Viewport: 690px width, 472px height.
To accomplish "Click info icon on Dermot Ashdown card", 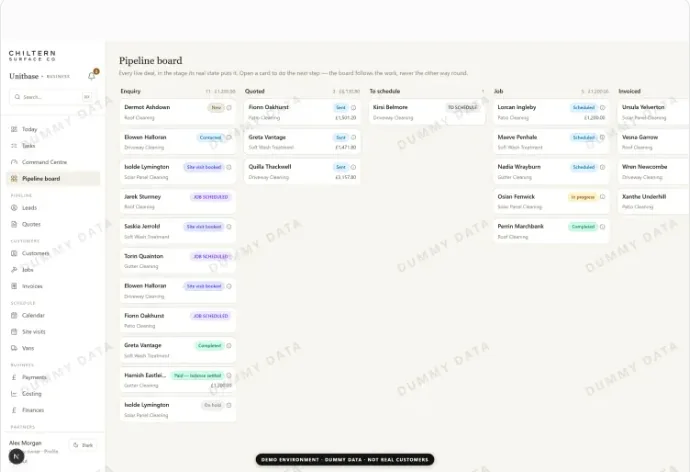I will pyautogui.click(x=229, y=107).
